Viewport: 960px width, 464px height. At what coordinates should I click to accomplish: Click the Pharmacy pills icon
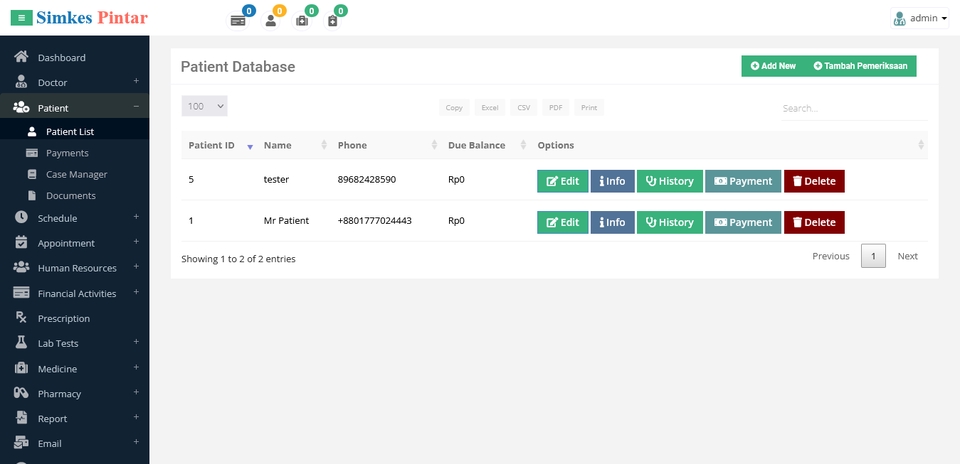click(21, 393)
